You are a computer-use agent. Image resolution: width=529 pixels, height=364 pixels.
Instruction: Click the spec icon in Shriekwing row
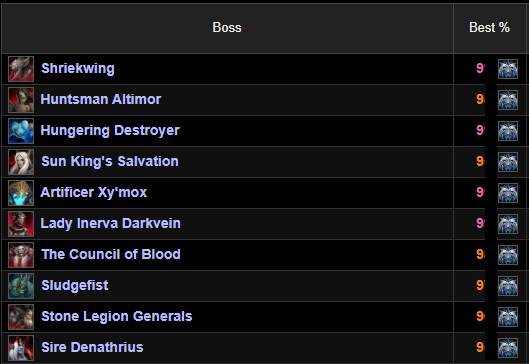tap(508, 69)
